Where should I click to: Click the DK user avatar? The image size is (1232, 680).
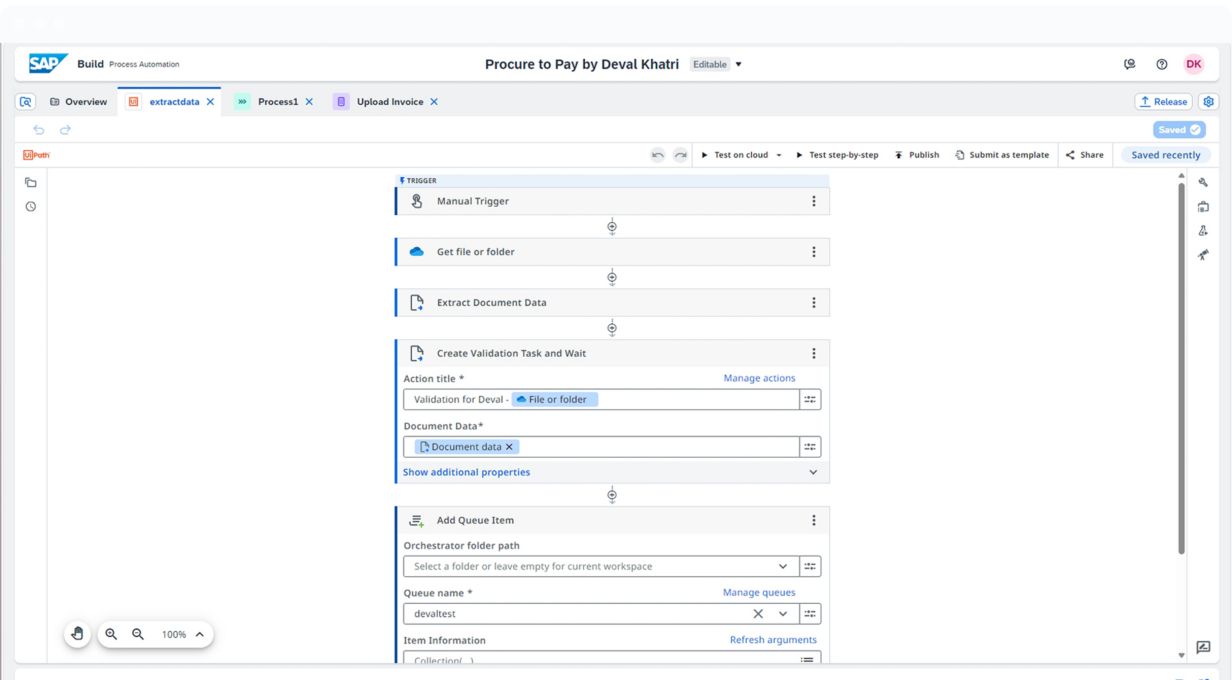point(1193,64)
